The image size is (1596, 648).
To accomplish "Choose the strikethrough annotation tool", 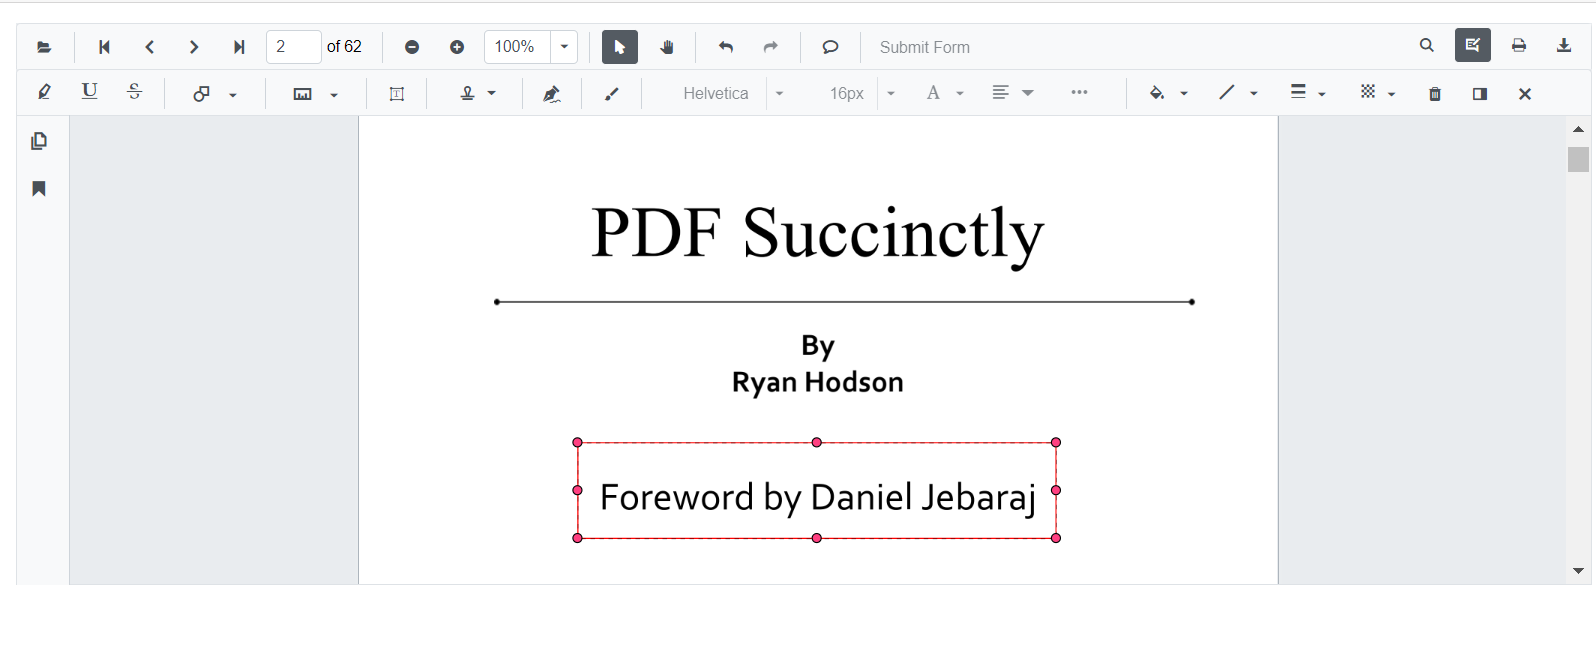I will (135, 92).
